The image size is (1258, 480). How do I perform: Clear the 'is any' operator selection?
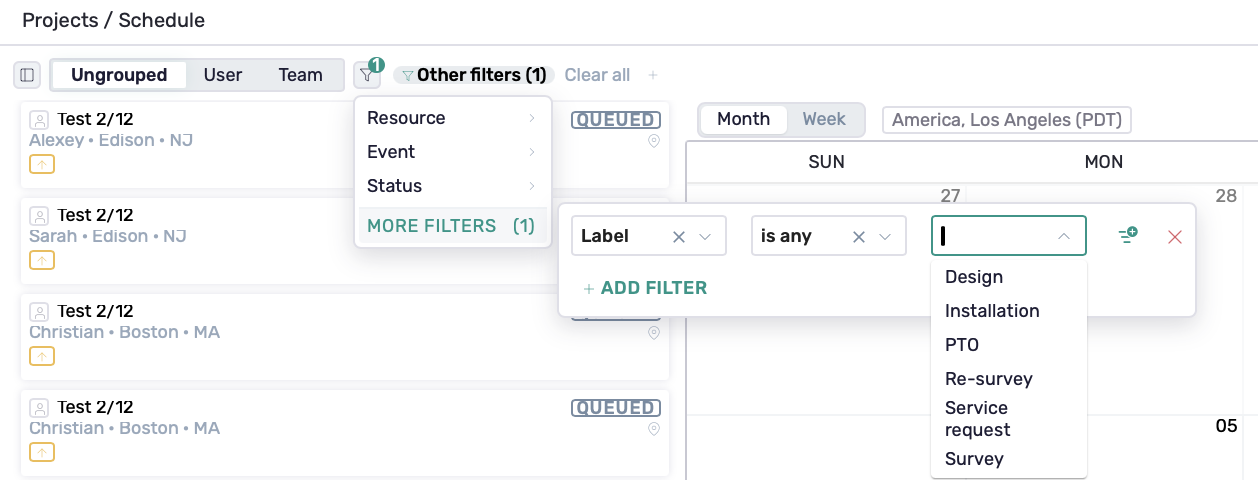tap(859, 237)
